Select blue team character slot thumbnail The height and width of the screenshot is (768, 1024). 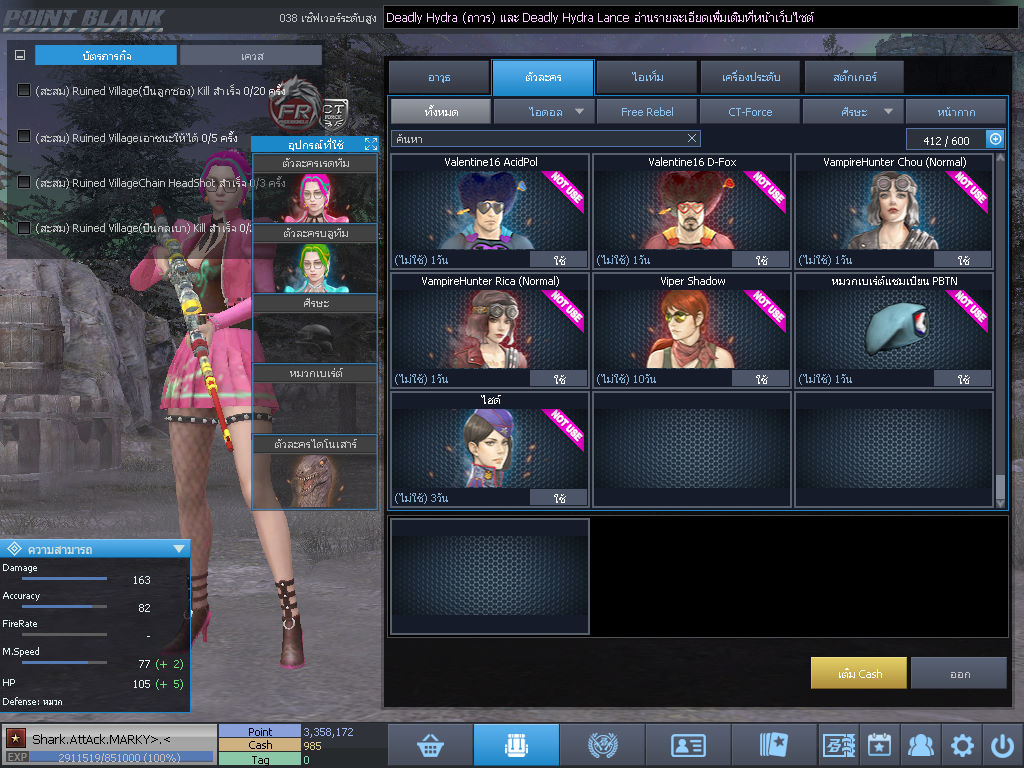(x=315, y=268)
